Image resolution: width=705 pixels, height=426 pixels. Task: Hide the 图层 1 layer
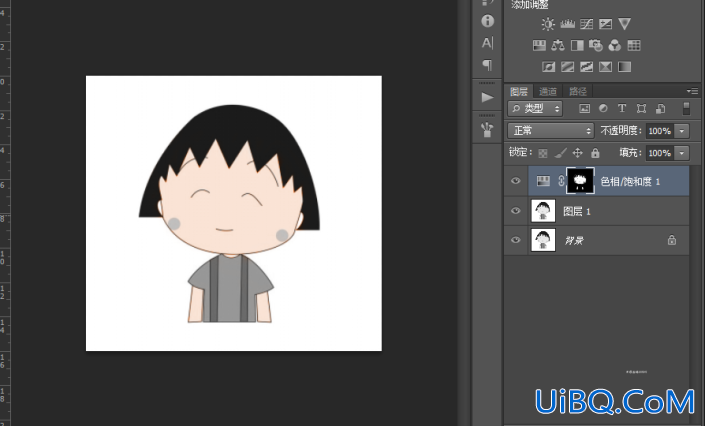pyautogui.click(x=516, y=211)
